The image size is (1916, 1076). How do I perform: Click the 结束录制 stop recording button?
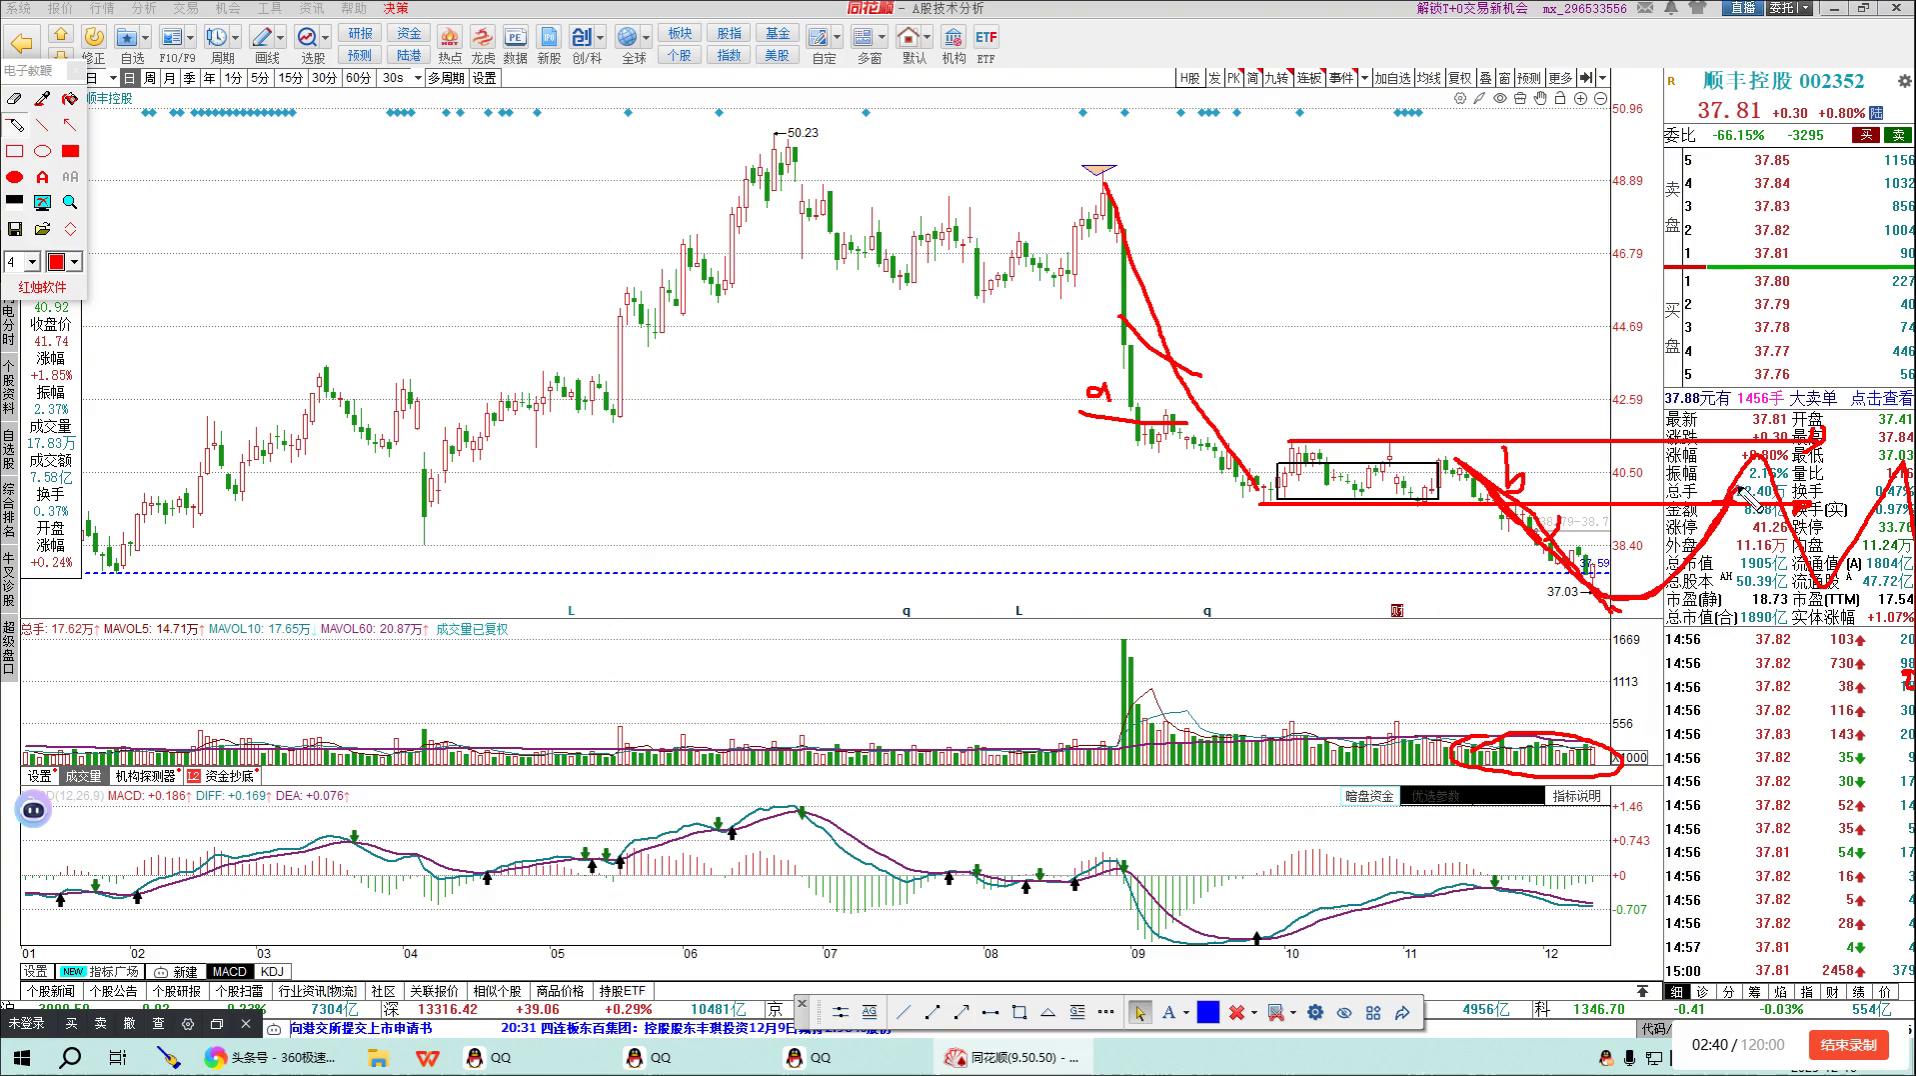pos(1848,1045)
